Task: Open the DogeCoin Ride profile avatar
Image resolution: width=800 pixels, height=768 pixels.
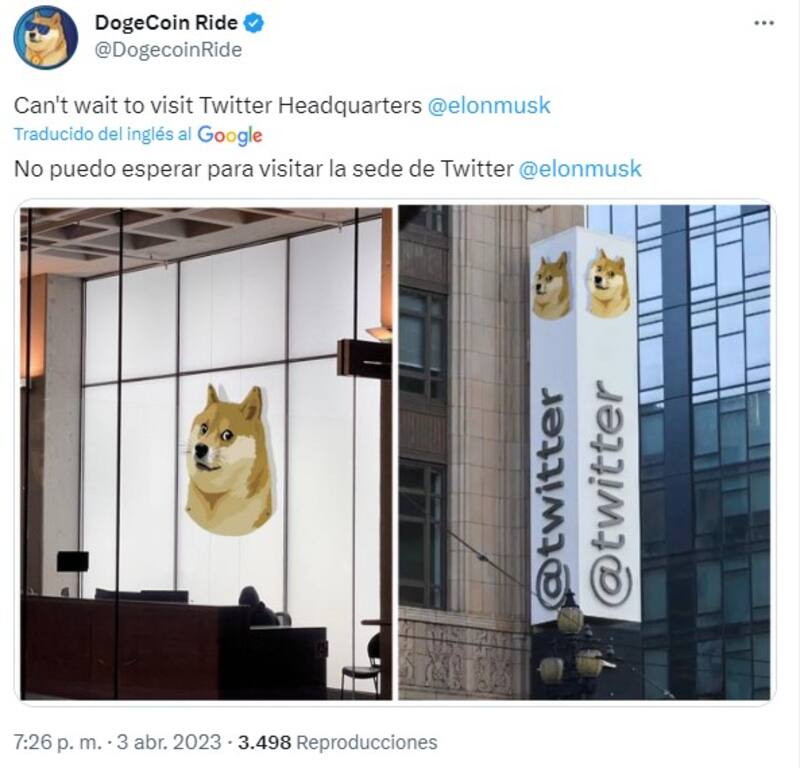Action: [46, 37]
